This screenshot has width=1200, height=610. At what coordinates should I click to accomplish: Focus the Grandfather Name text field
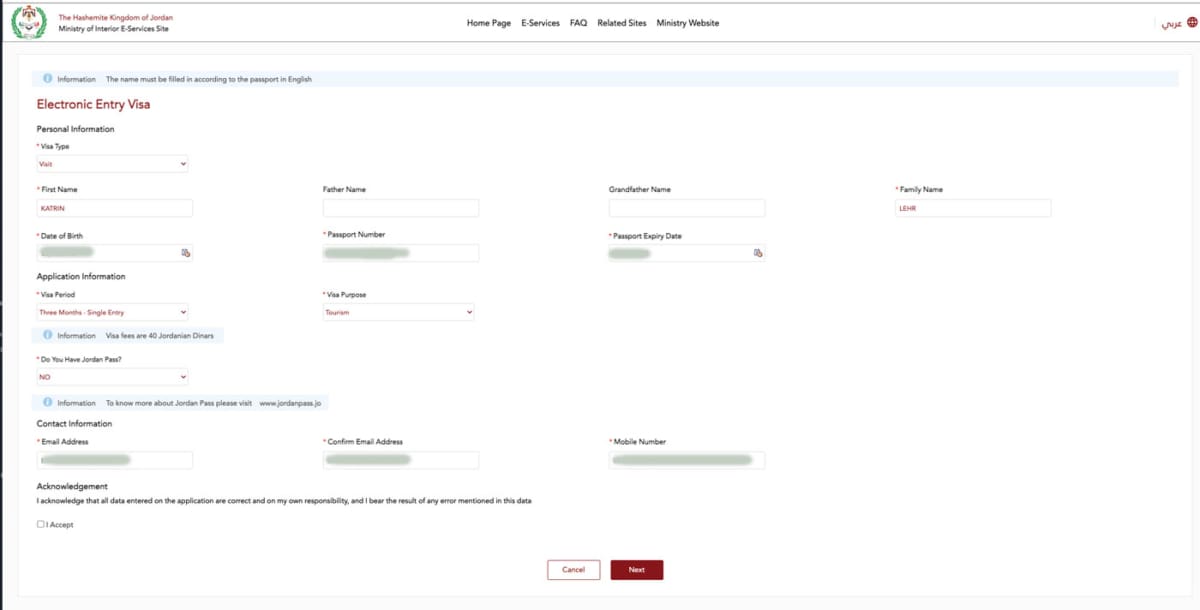(686, 208)
